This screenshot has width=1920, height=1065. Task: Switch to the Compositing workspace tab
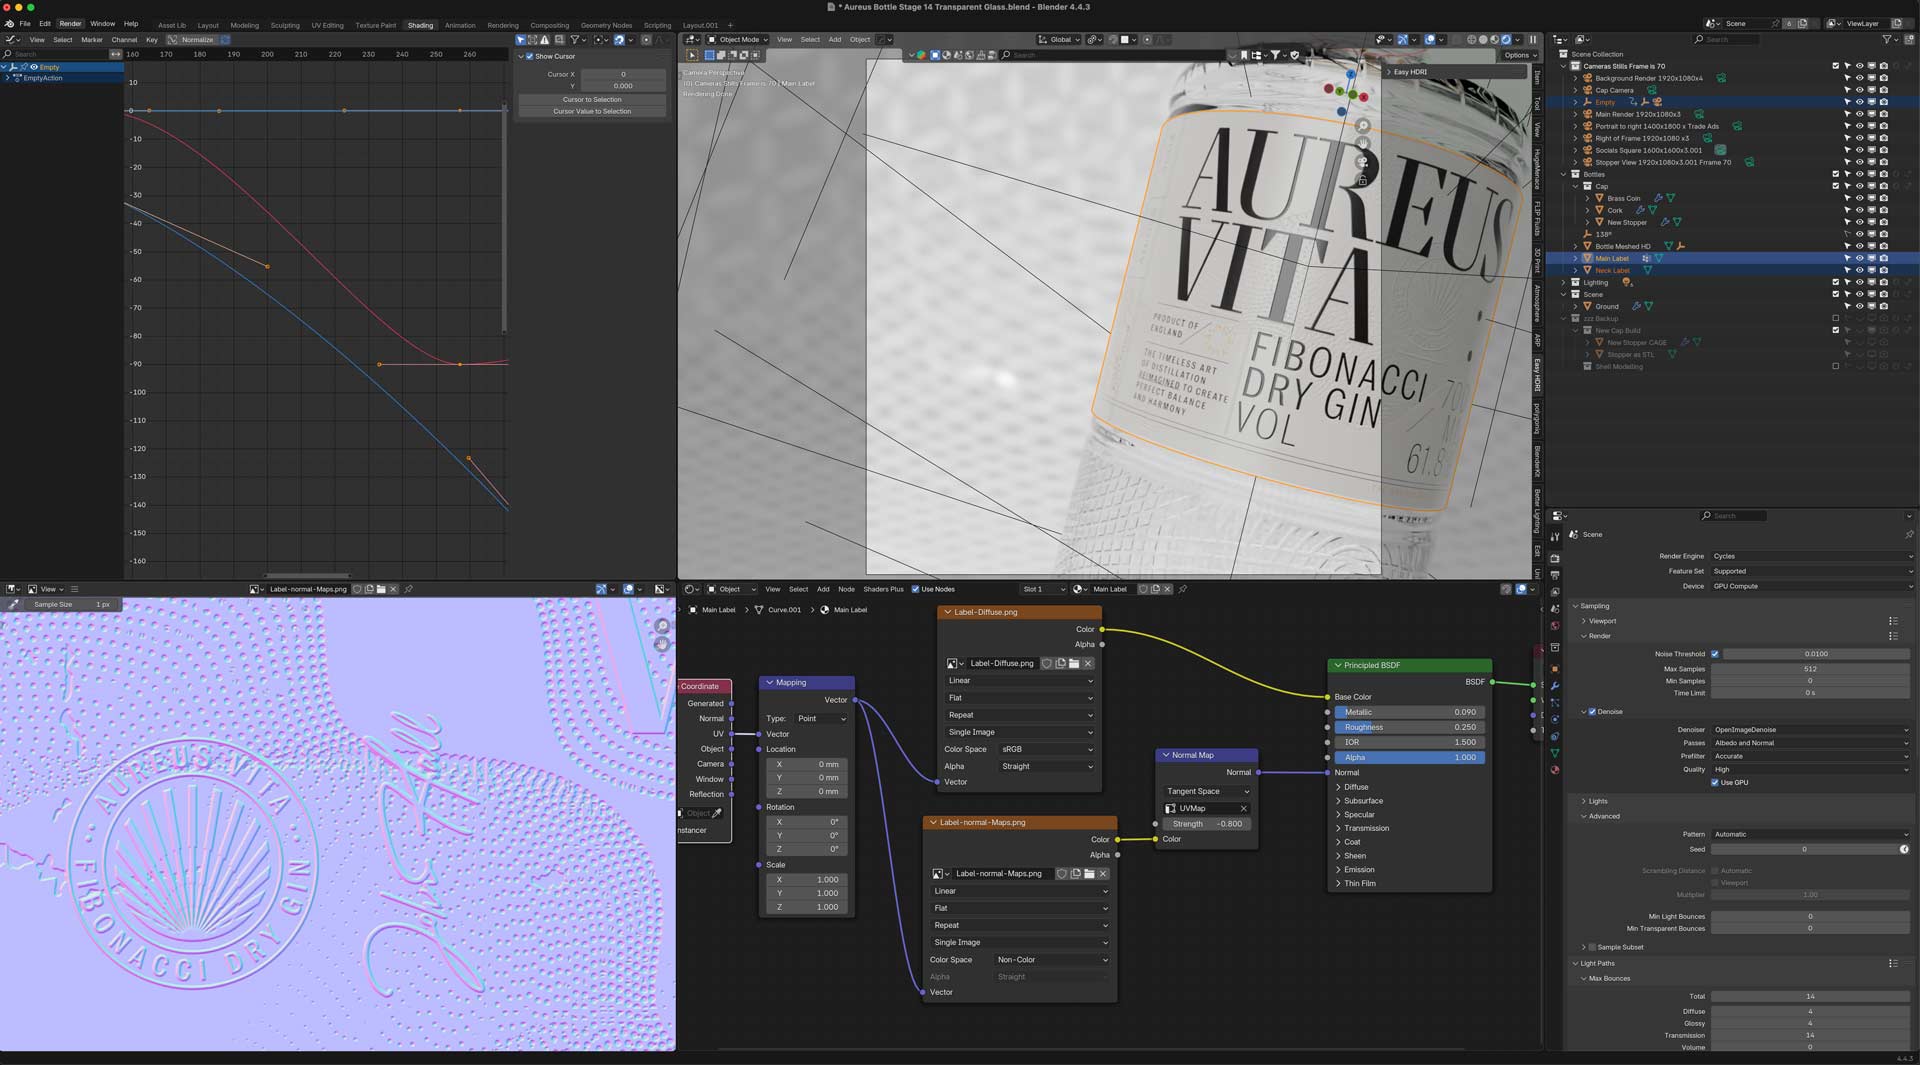coord(549,25)
